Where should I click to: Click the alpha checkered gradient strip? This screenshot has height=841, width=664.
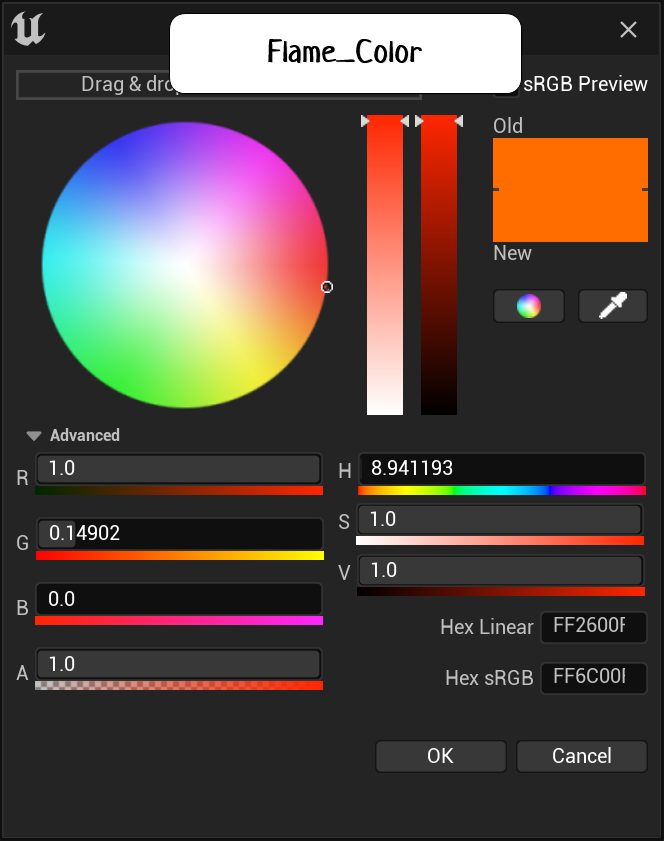pos(179,685)
